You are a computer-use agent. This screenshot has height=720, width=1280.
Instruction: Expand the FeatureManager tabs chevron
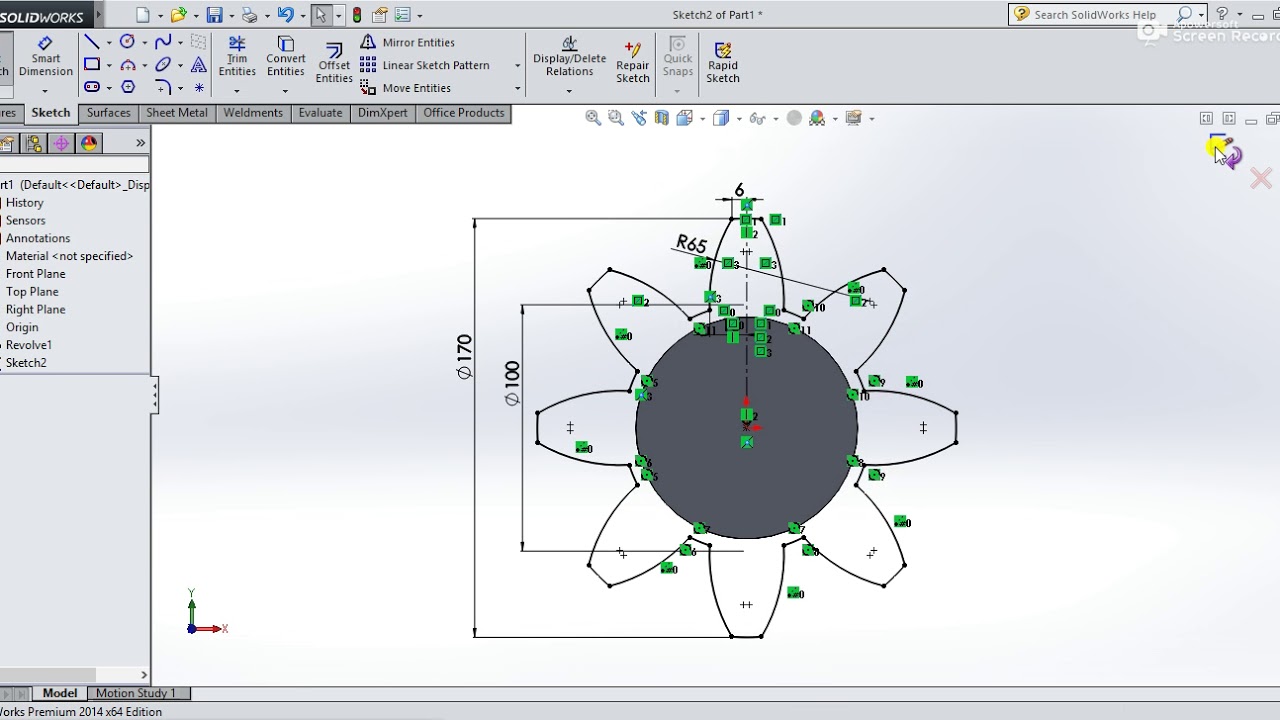click(140, 143)
